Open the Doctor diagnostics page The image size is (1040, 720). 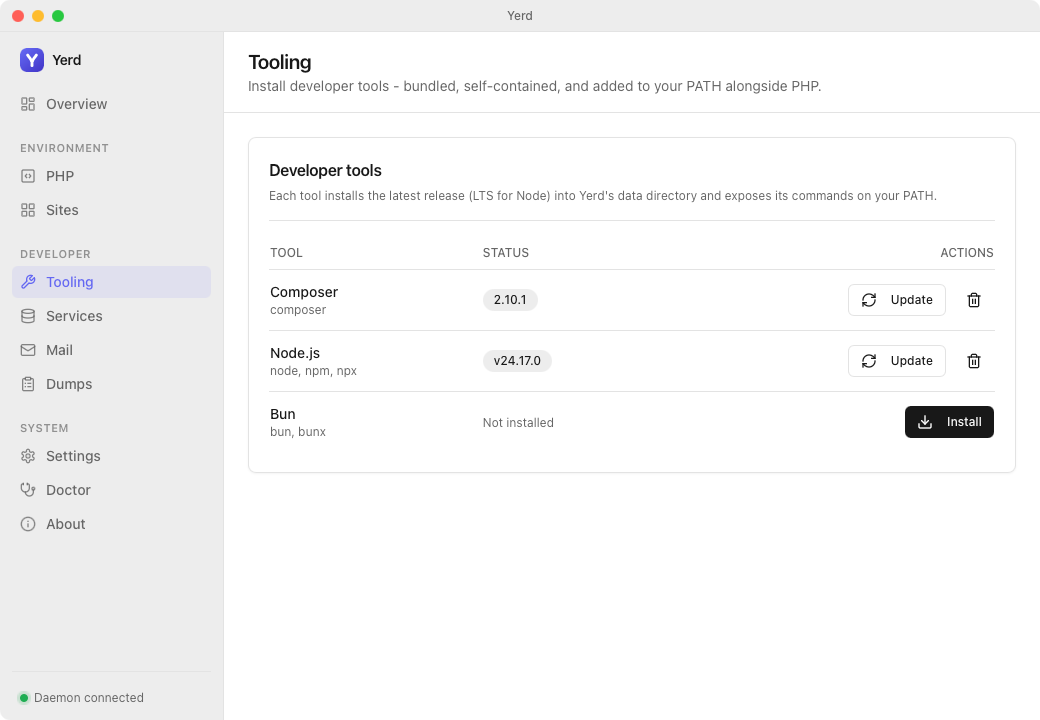pos(111,490)
